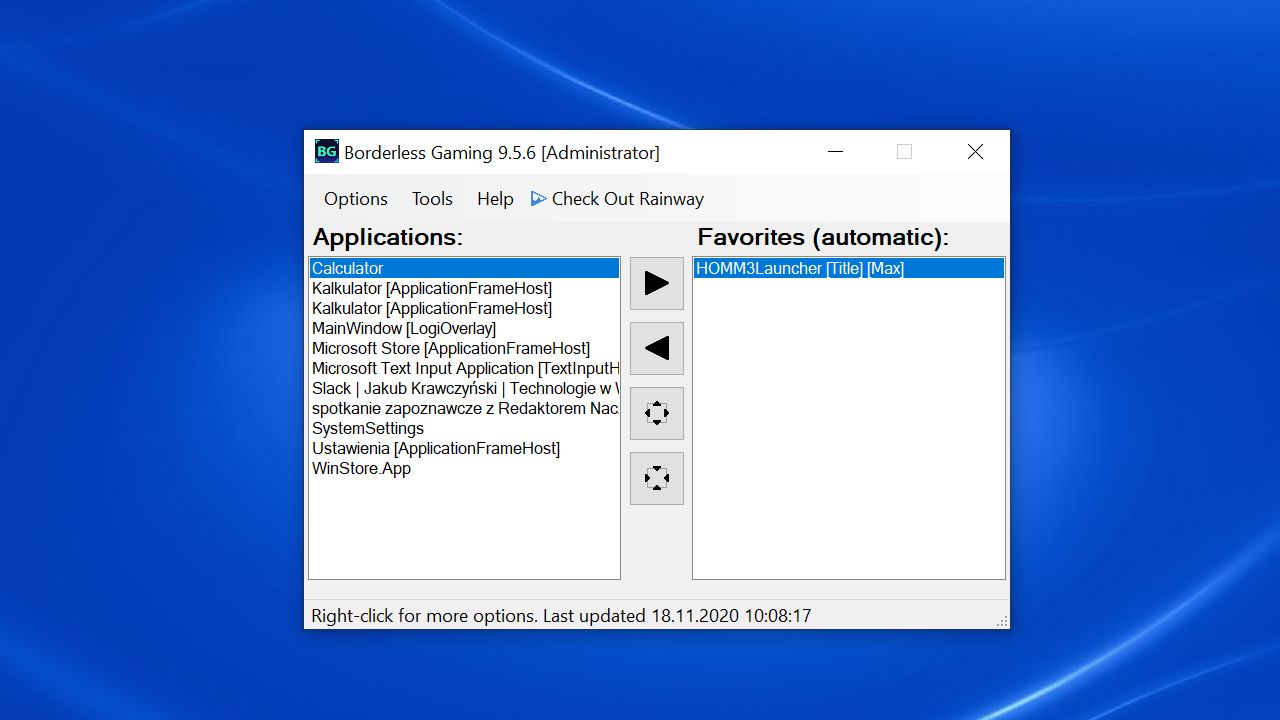Click the Borderless Gaming BG title bar icon
This screenshot has height=720, width=1280.
(x=327, y=152)
